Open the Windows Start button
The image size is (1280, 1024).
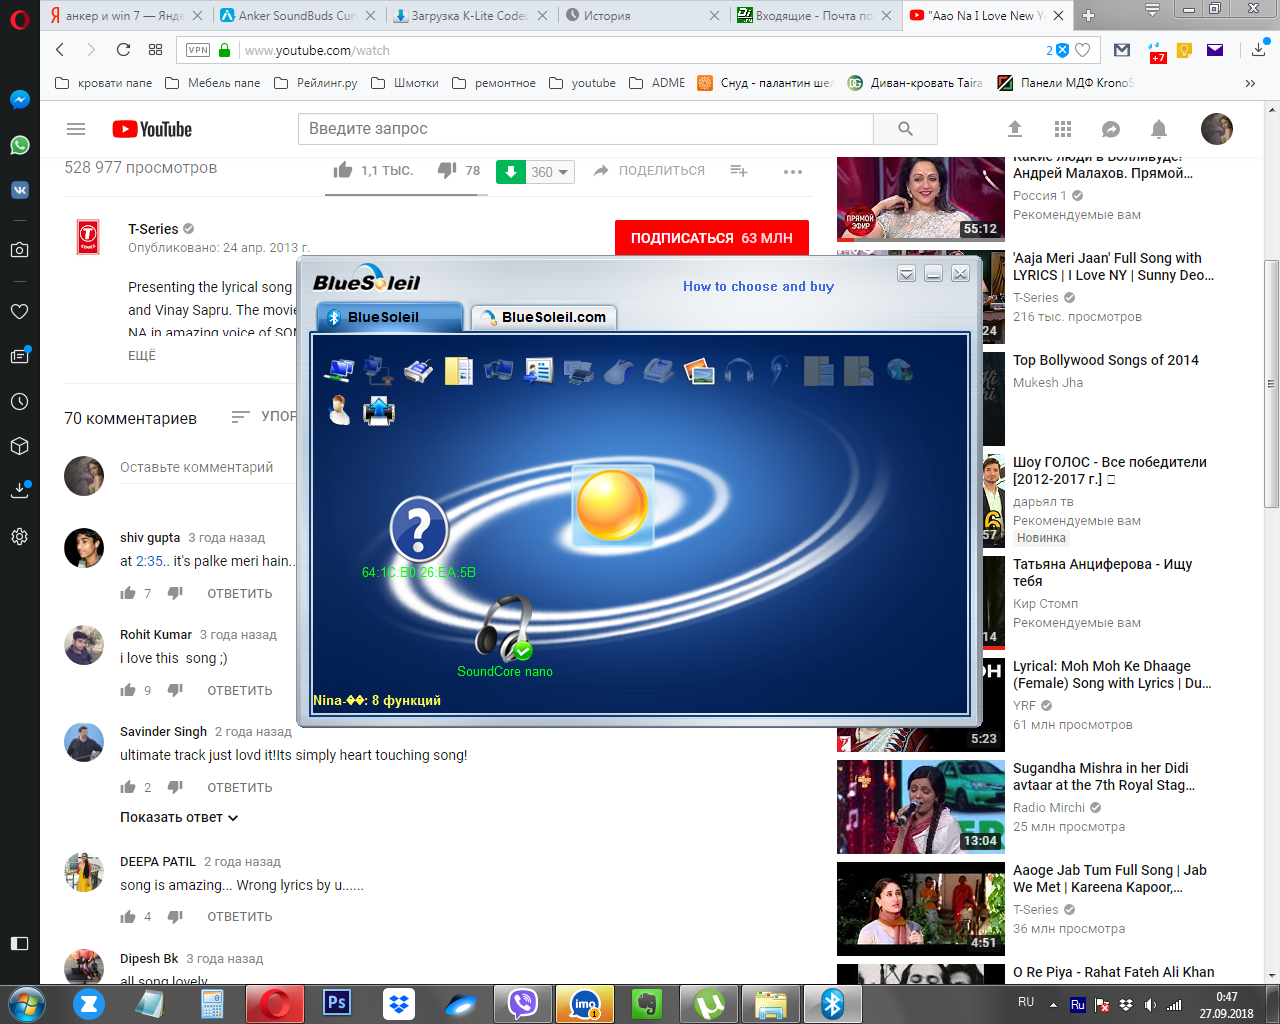(25, 1003)
